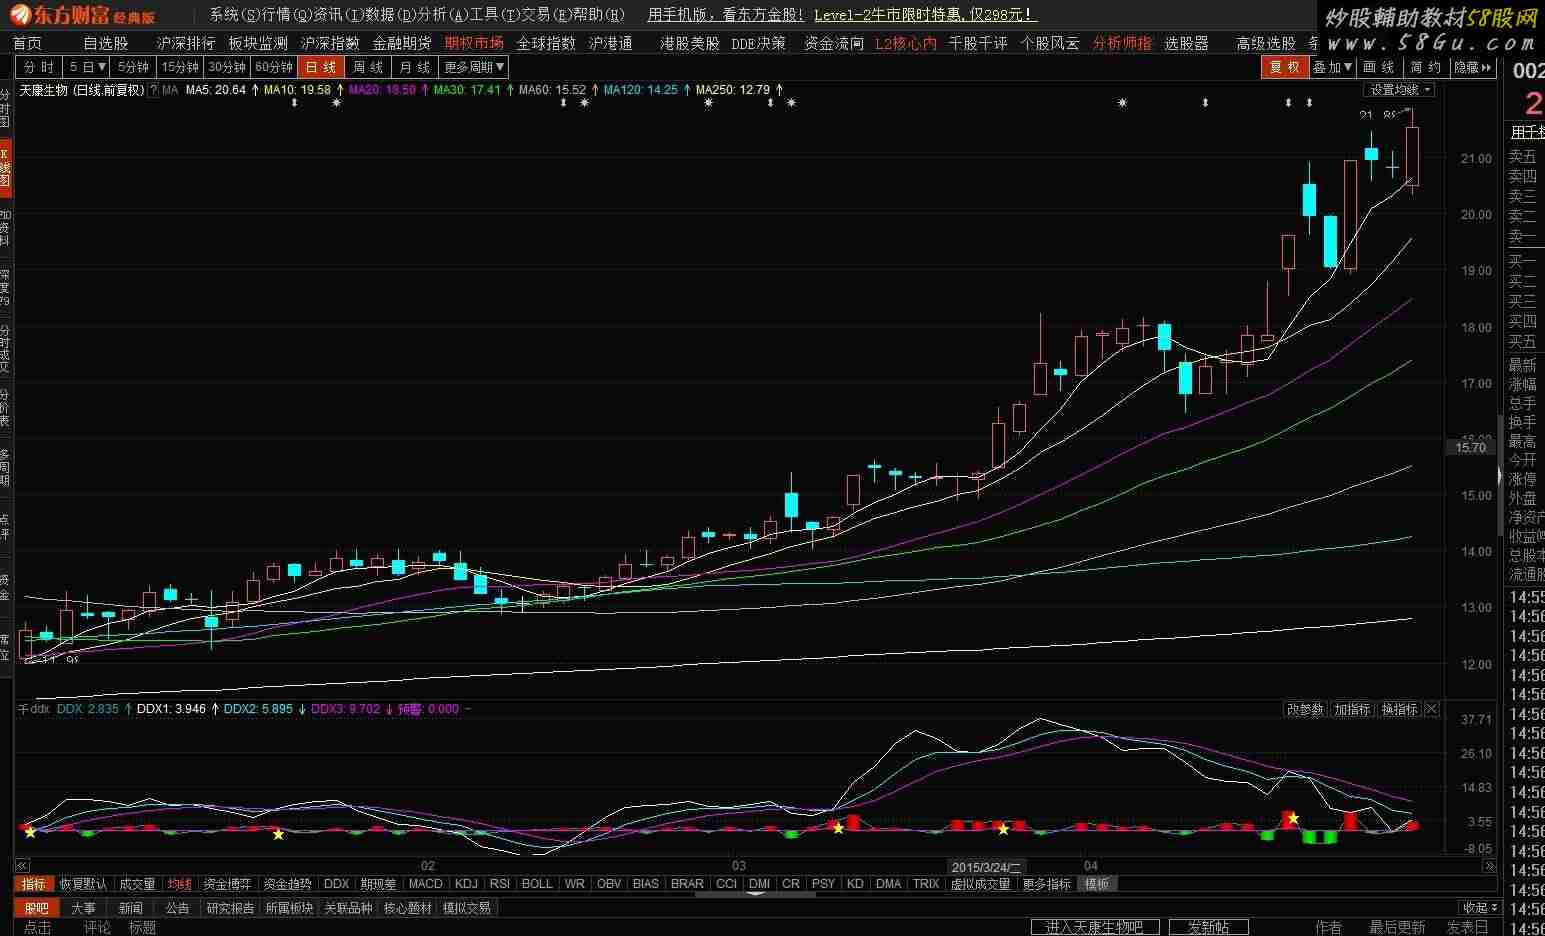Toggle 复权 price adjustment
This screenshot has width=1545, height=936.
pyautogui.click(x=1285, y=67)
